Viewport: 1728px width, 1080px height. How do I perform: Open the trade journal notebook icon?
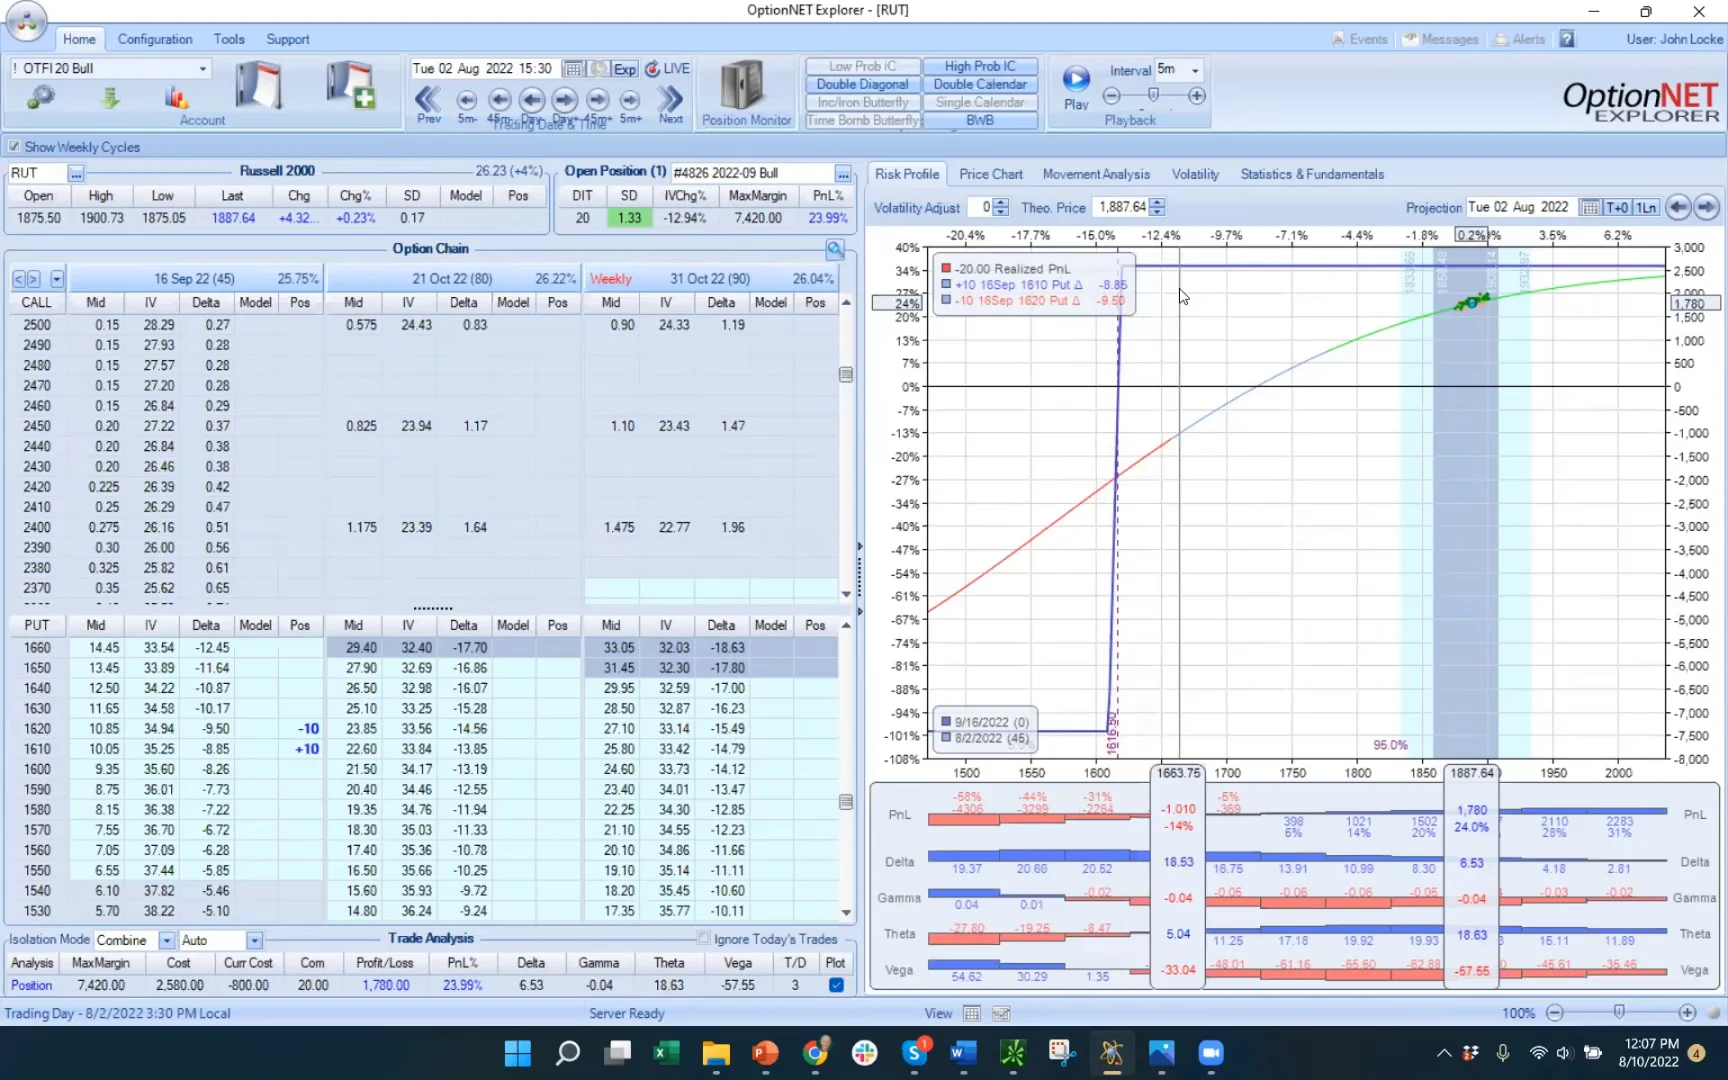258,86
